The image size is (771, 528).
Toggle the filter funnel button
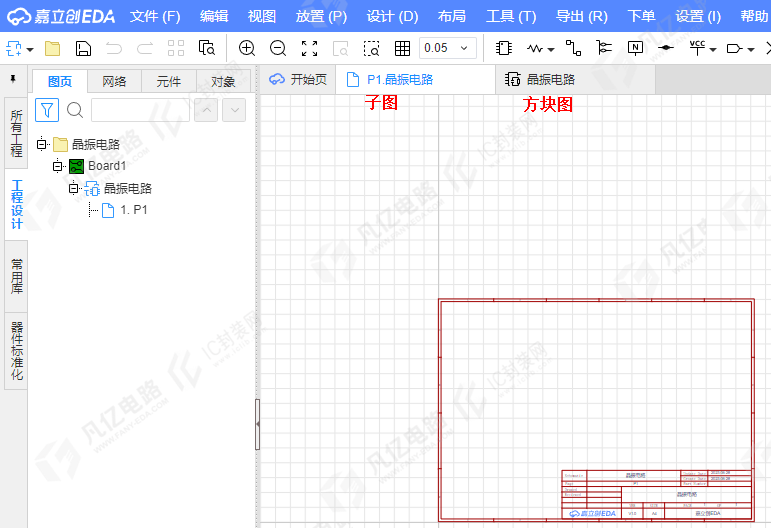tap(47, 110)
